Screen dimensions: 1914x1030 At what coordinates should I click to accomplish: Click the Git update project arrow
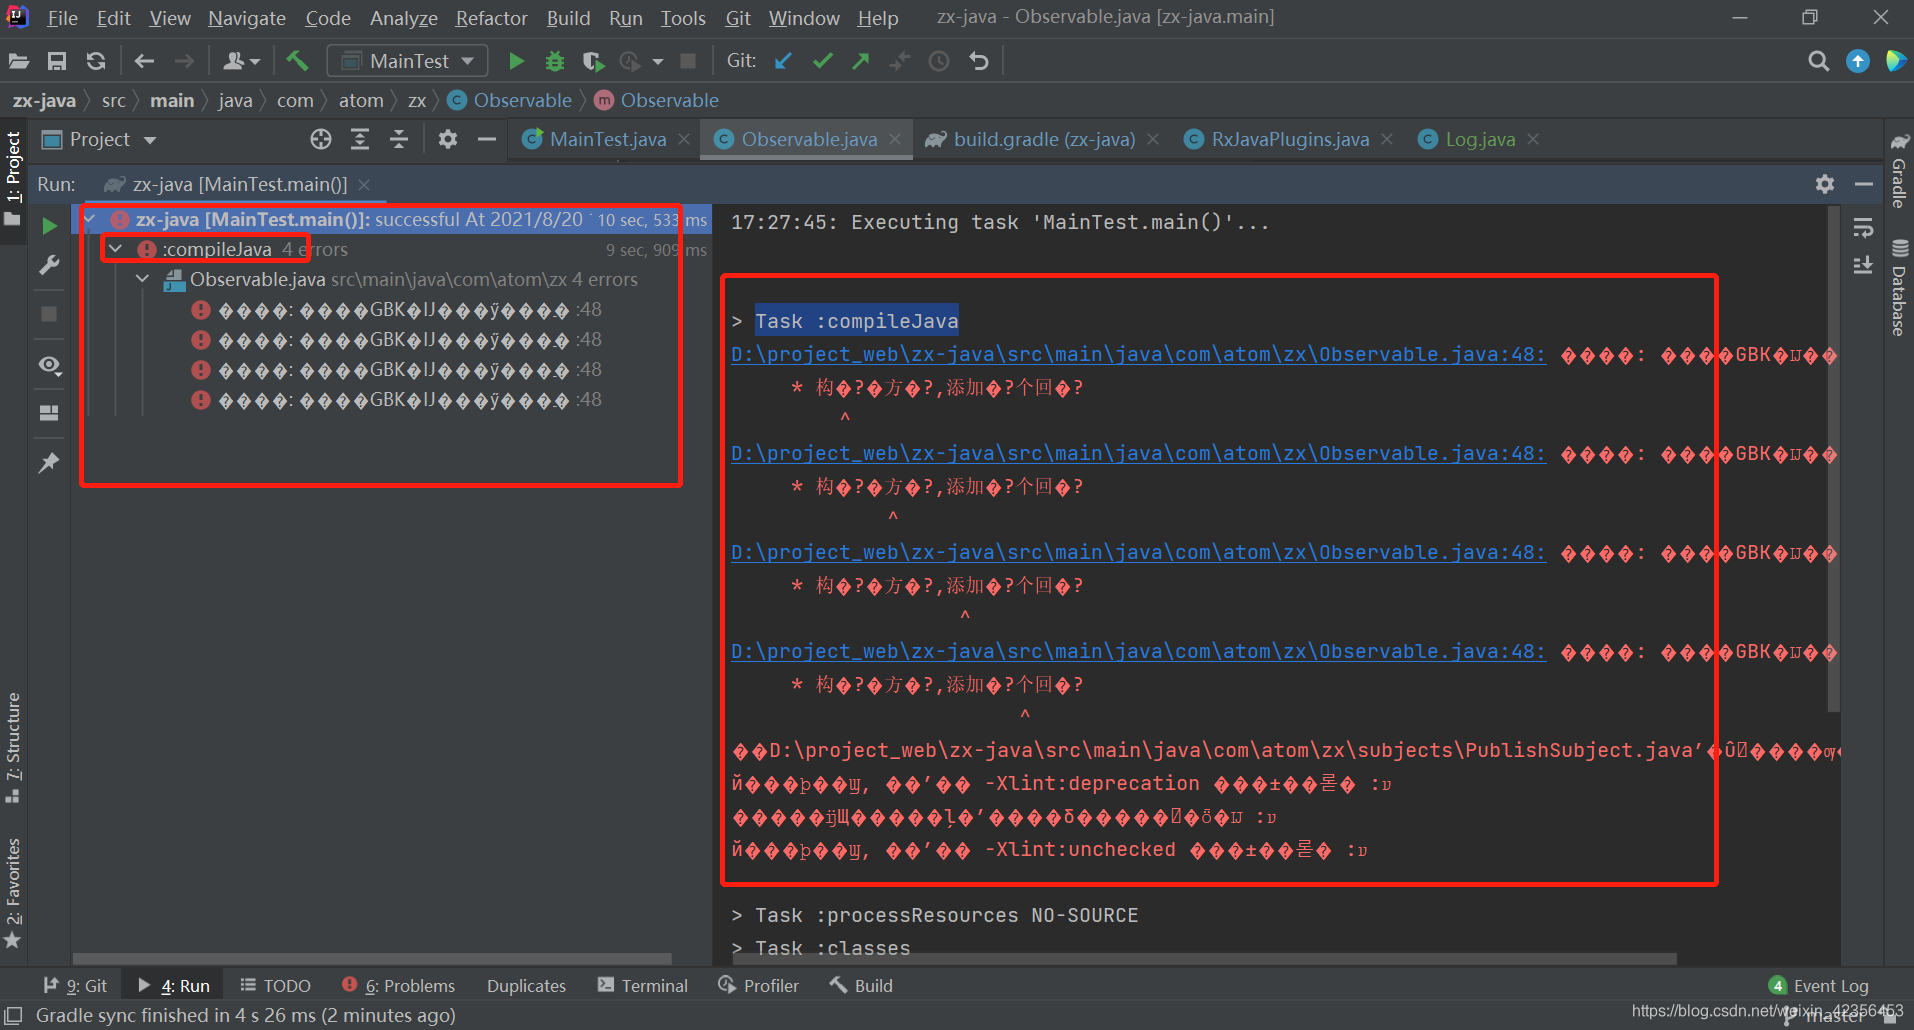point(783,61)
